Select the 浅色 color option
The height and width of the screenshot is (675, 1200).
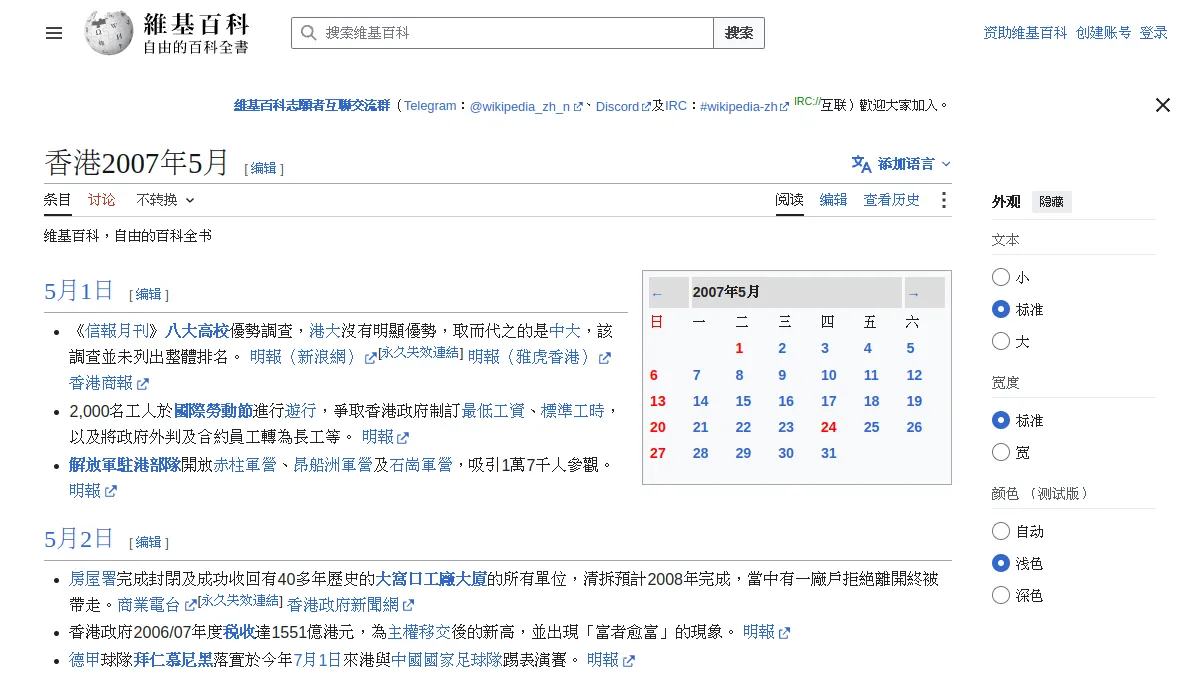coord(1001,563)
